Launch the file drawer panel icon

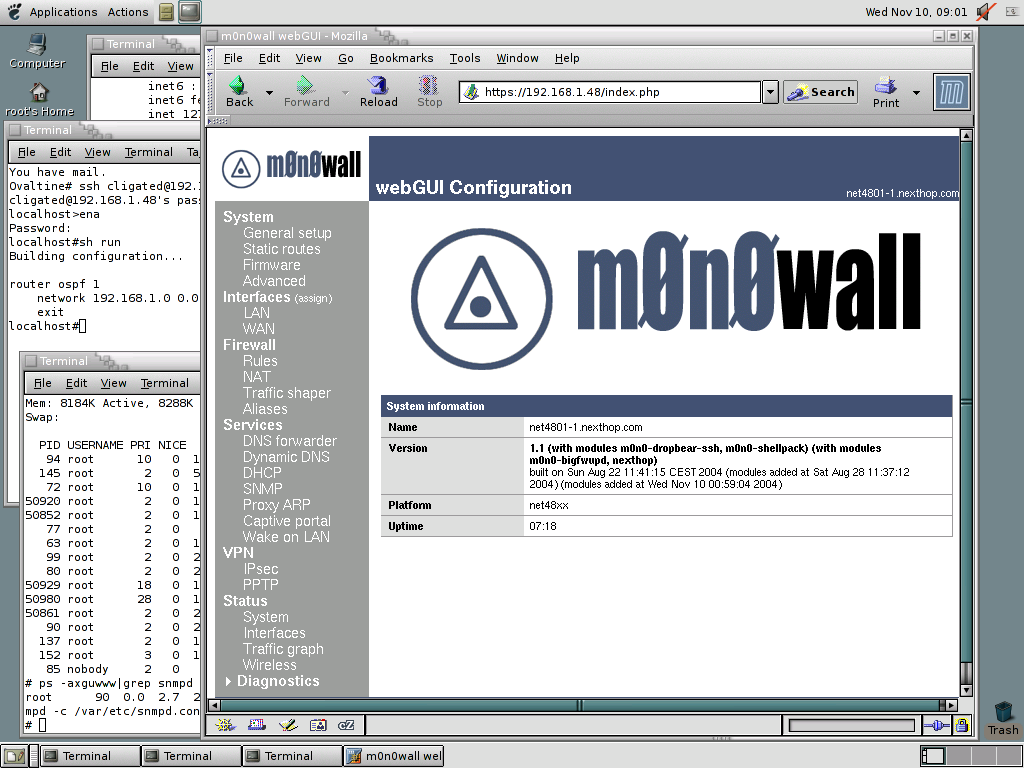[167, 12]
